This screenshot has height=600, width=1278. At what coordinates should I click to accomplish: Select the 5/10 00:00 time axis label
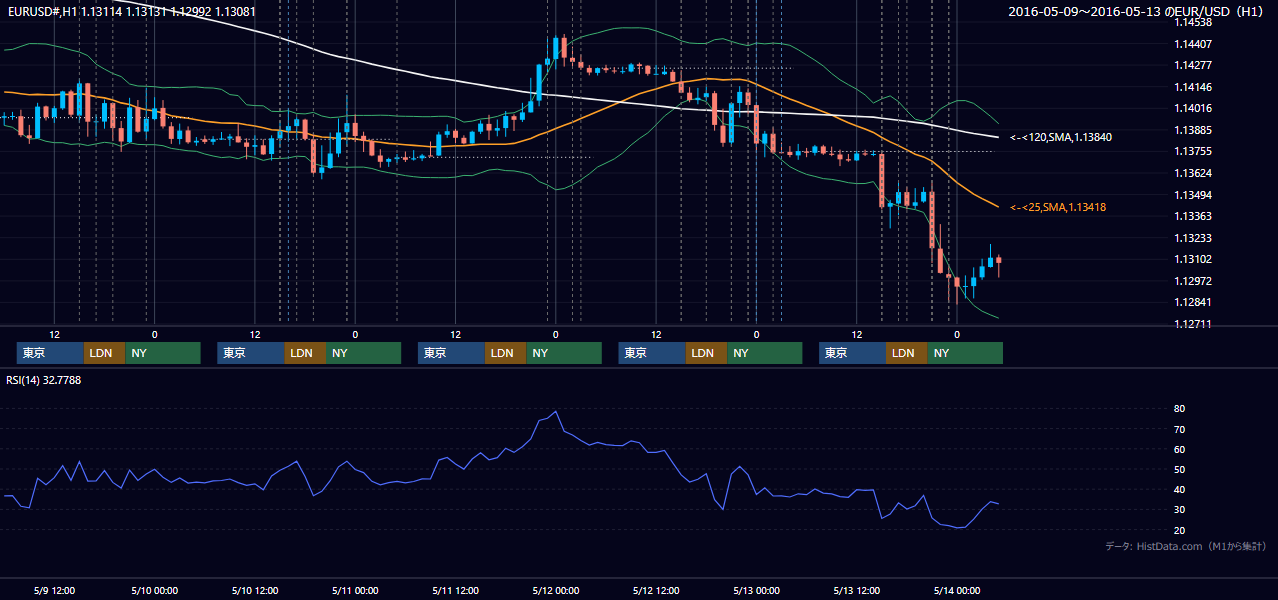click(x=154, y=590)
